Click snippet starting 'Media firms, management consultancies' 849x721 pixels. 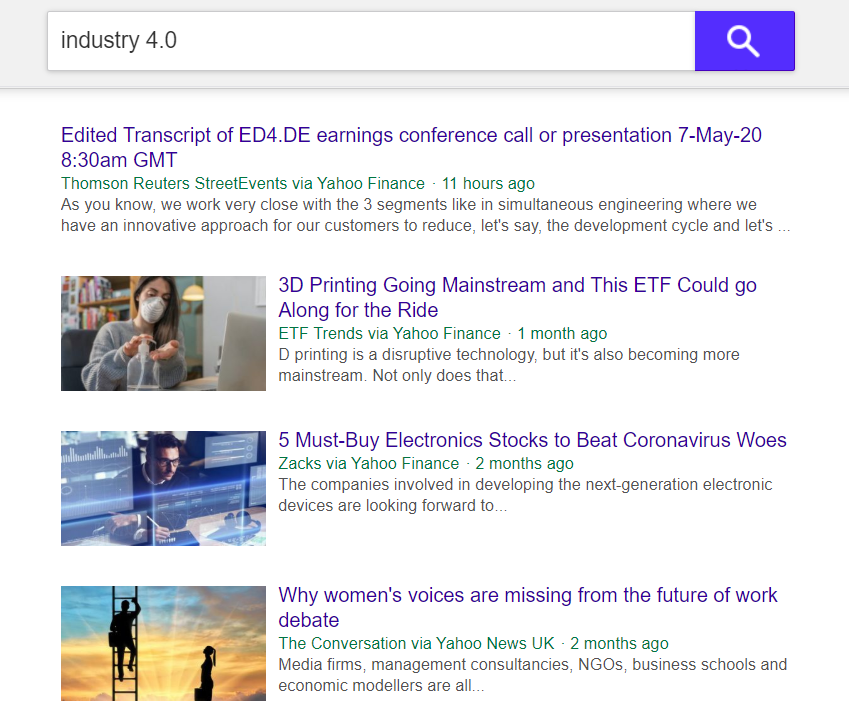533,674
